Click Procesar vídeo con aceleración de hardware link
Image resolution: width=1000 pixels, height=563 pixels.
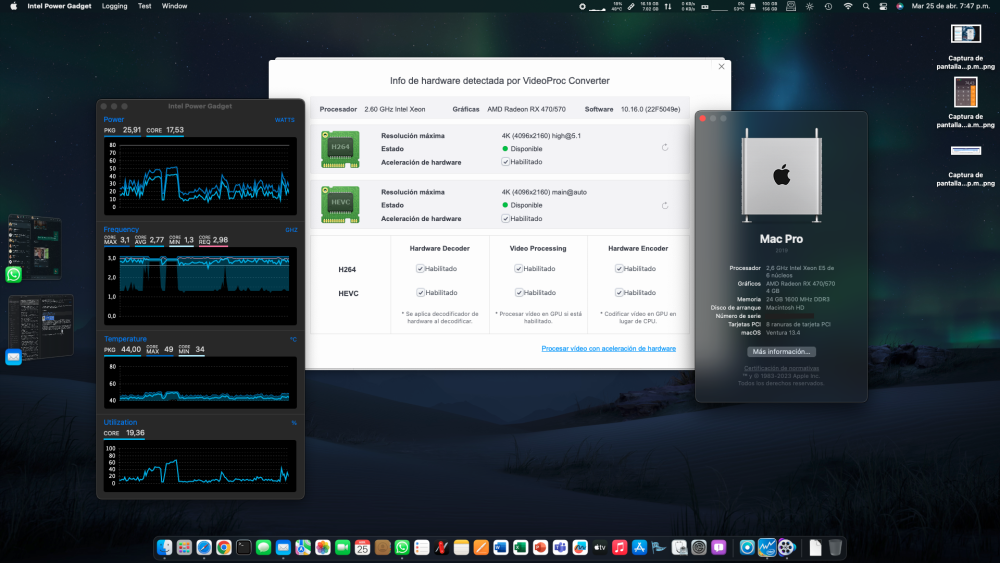point(608,349)
